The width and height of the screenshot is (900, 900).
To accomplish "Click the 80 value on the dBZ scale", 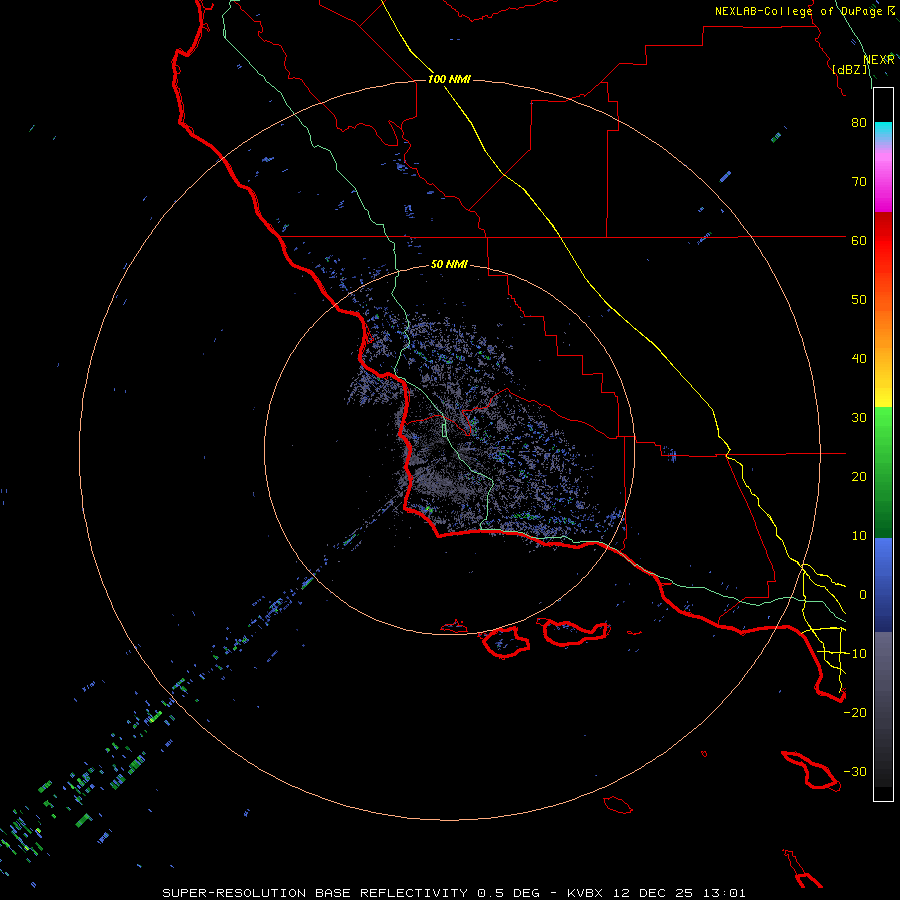I will click(859, 122).
